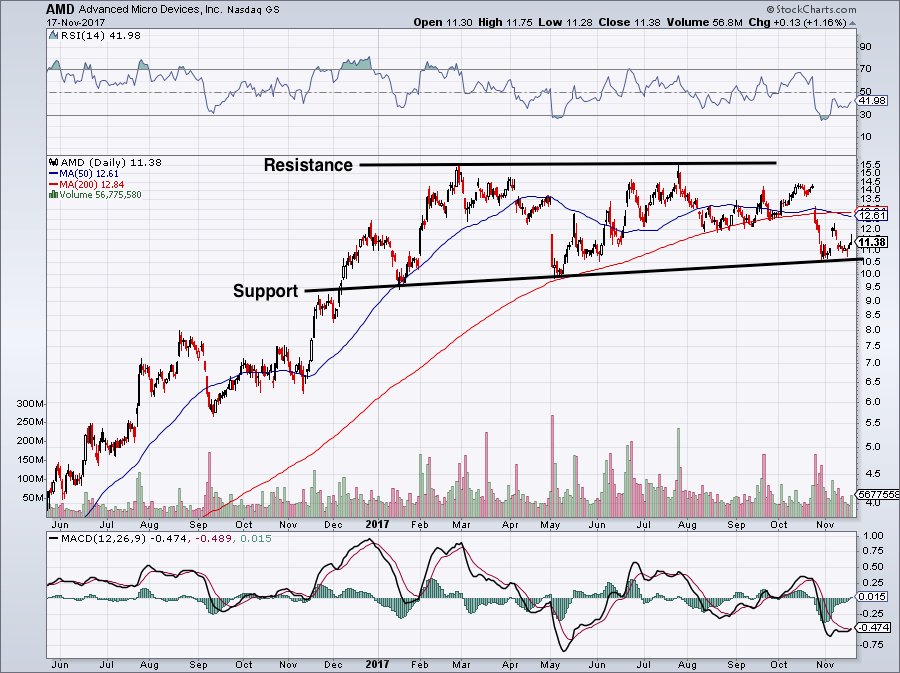Click the Volume 56,775,580 legend entry

pos(100,194)
